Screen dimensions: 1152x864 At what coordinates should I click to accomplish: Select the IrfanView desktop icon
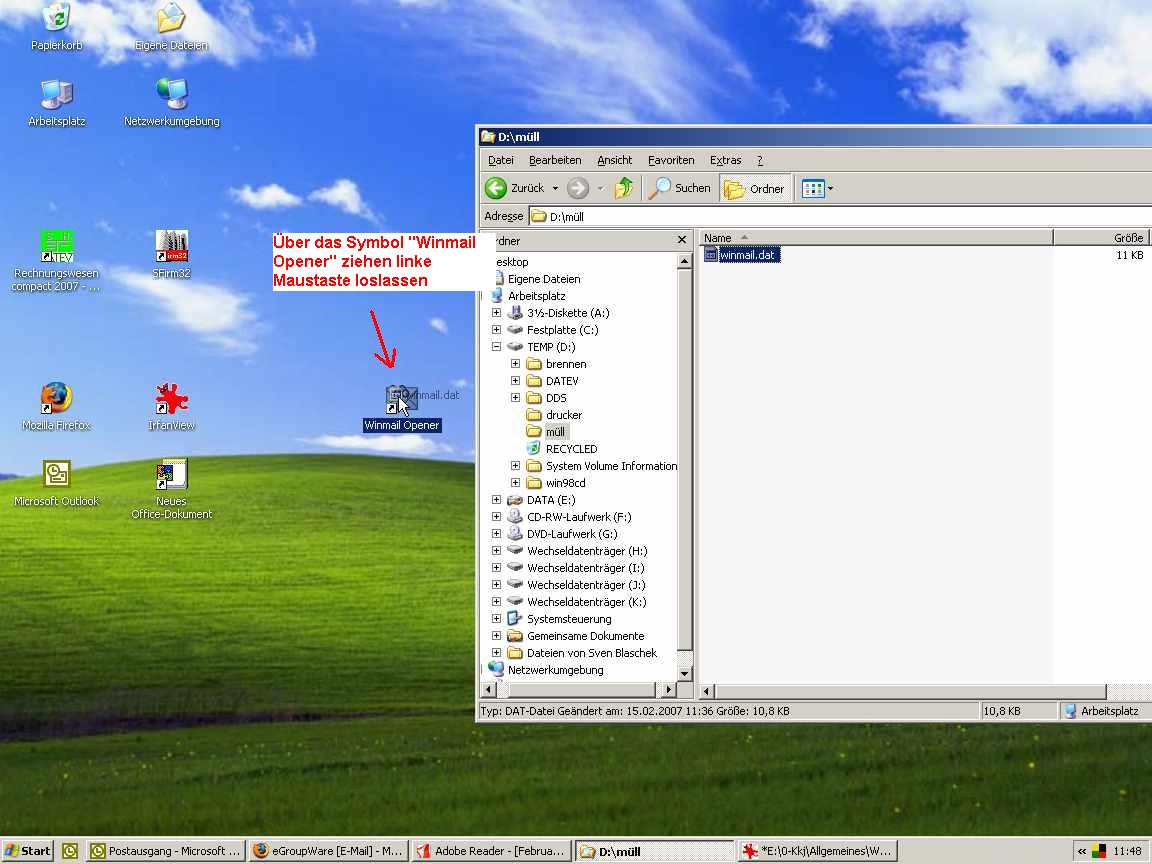tap(172, 399)
